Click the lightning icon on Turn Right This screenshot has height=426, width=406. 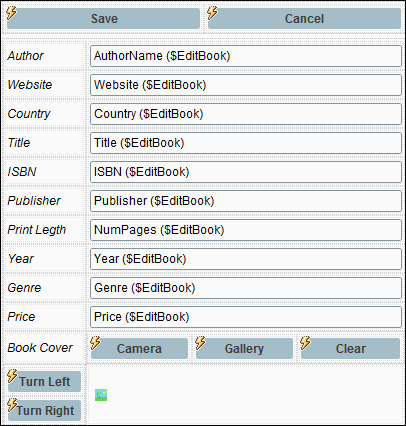(12, 405)
